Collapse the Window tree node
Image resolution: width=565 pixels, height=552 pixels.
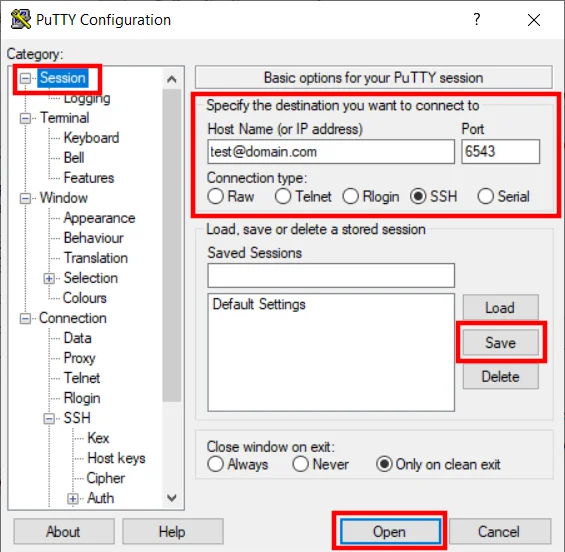point(25,198)
